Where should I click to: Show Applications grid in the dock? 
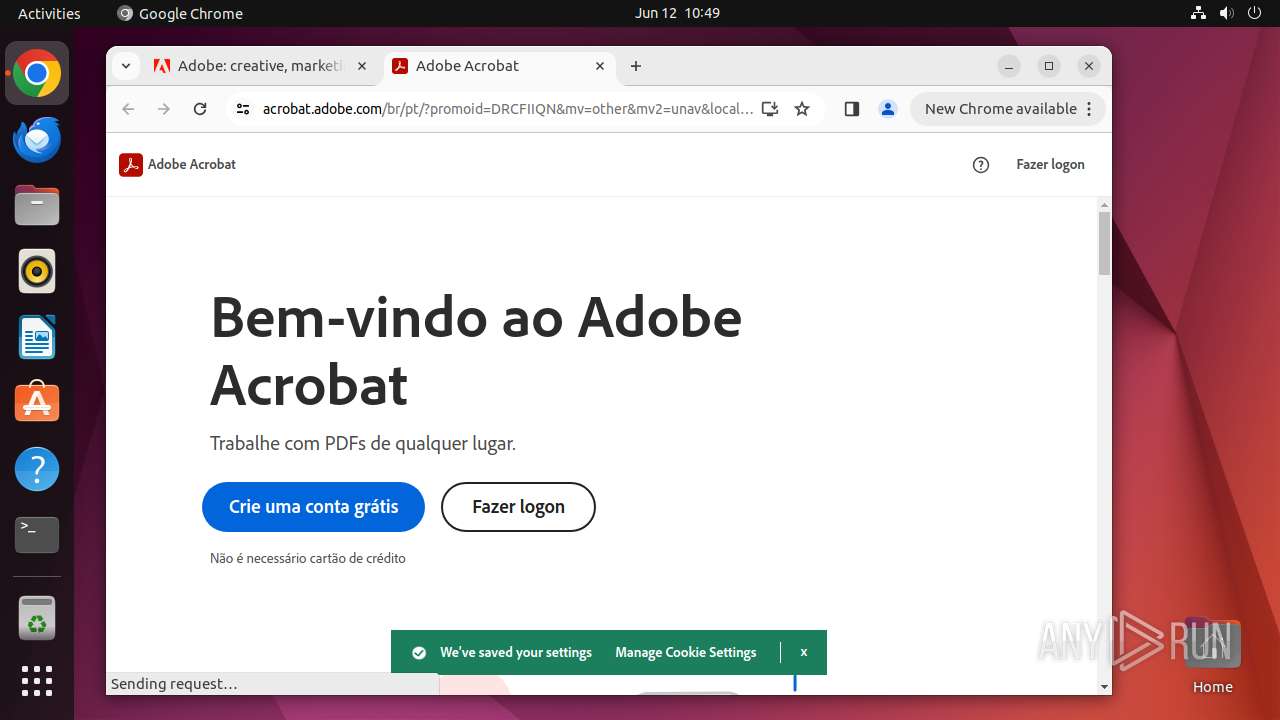click(37, 681)
